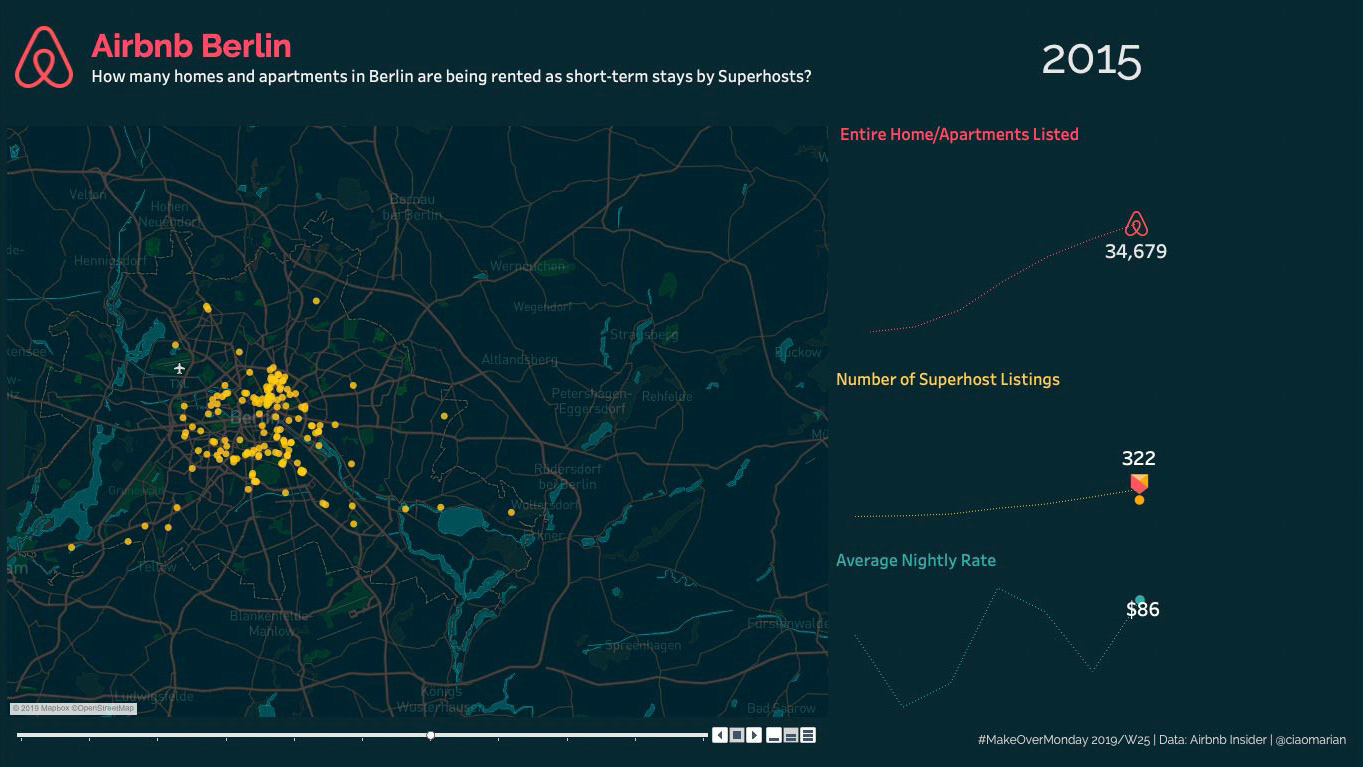Click the Entire Home/Apartments Listed chart title
This screenshot has height=767, width=1363.
tap(959, 134)
